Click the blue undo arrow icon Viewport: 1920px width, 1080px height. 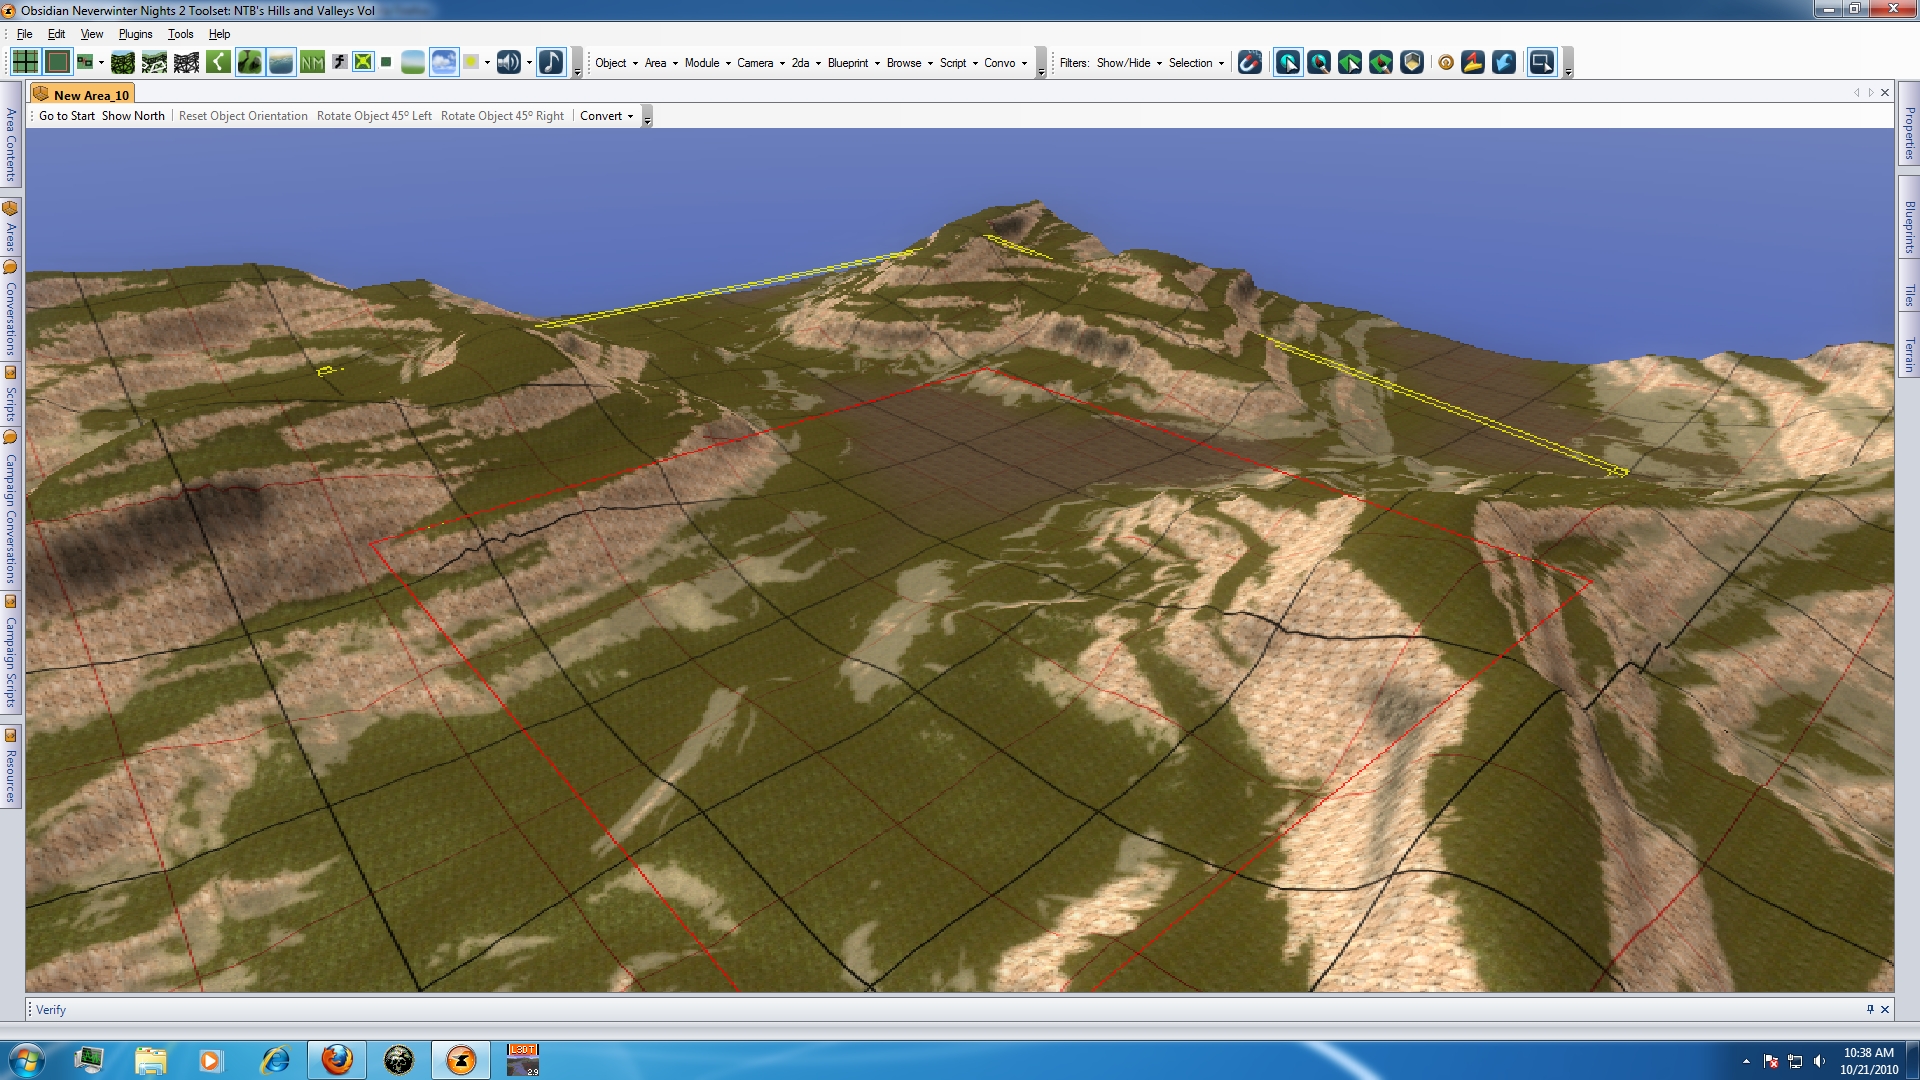[x=1504, y=63]
